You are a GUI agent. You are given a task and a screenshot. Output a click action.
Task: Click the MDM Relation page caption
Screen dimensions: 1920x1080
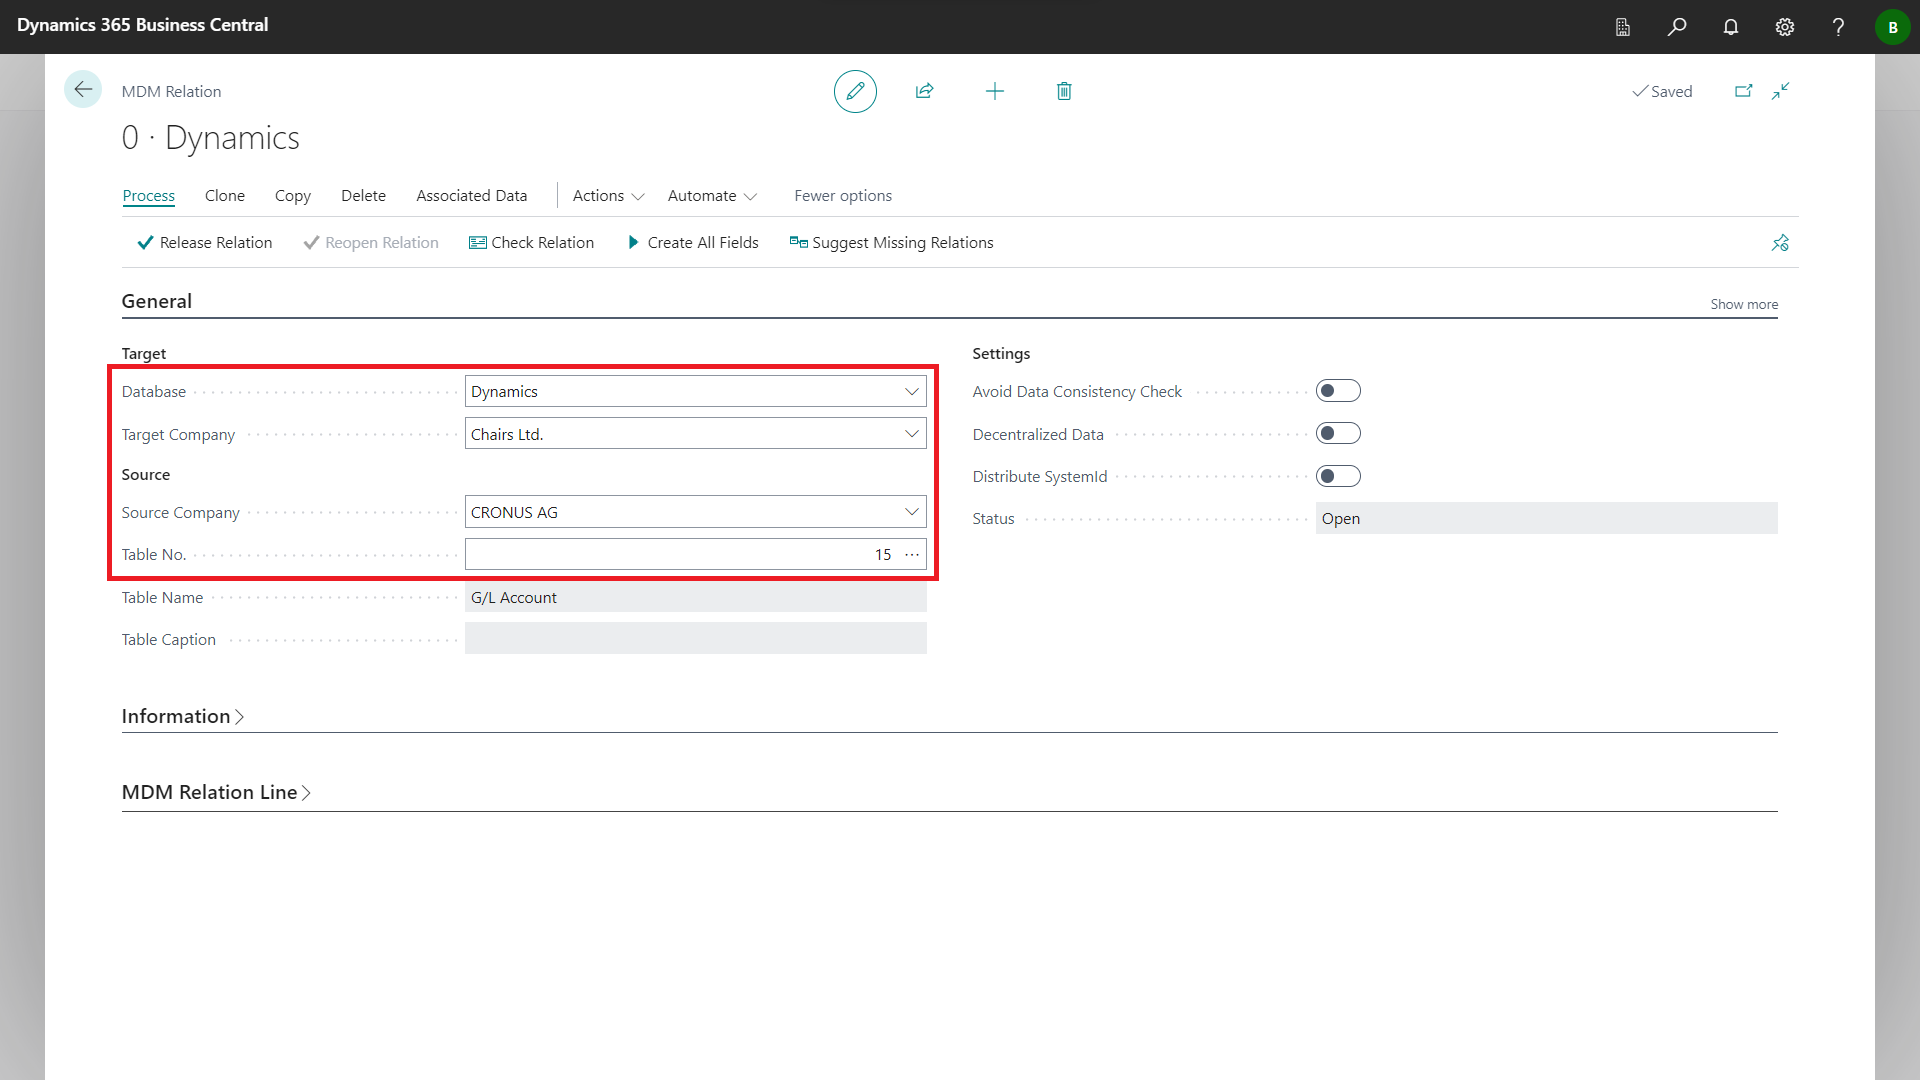pos(171,91)
